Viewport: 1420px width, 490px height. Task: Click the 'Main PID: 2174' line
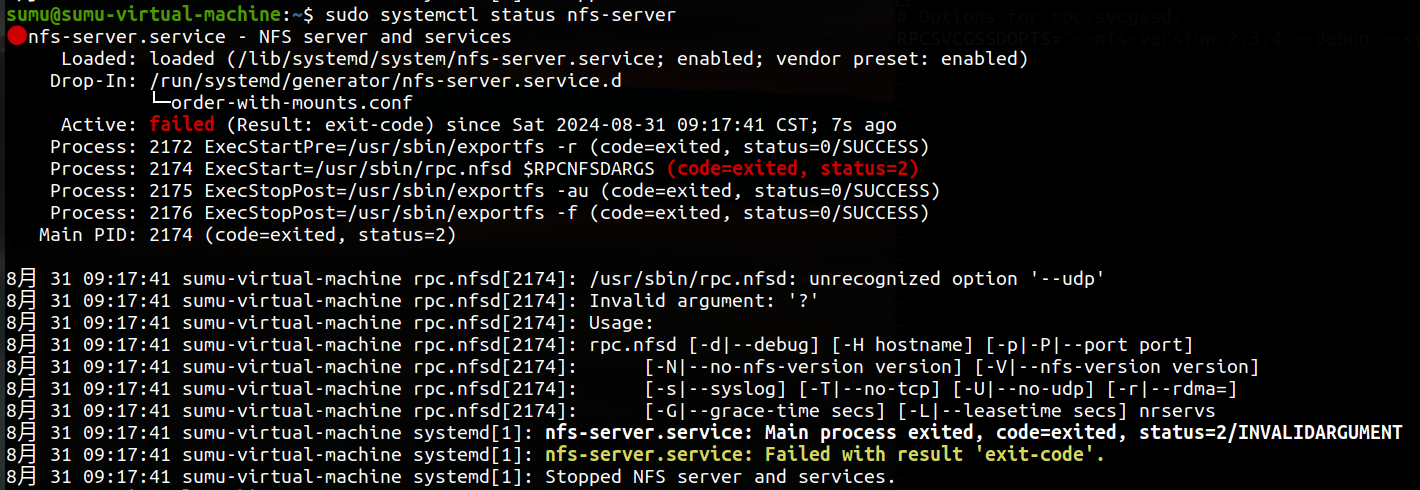pos(246,235)
